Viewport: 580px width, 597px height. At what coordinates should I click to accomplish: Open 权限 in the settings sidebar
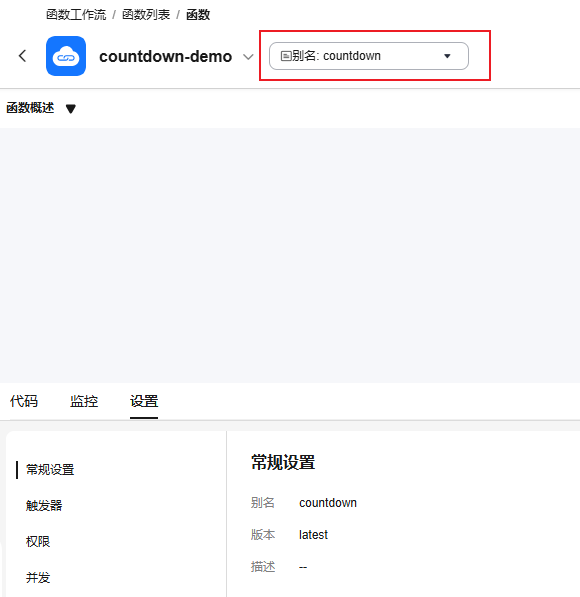coord(38,542)
